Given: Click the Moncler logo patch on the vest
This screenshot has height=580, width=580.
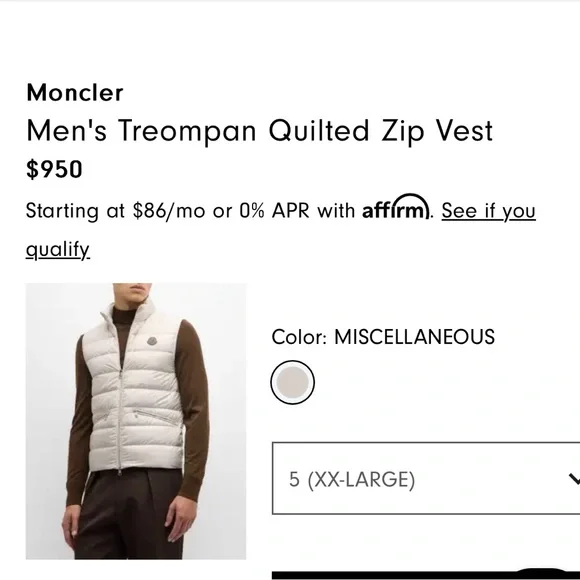Looking at the screenshot, I should 153,341.
